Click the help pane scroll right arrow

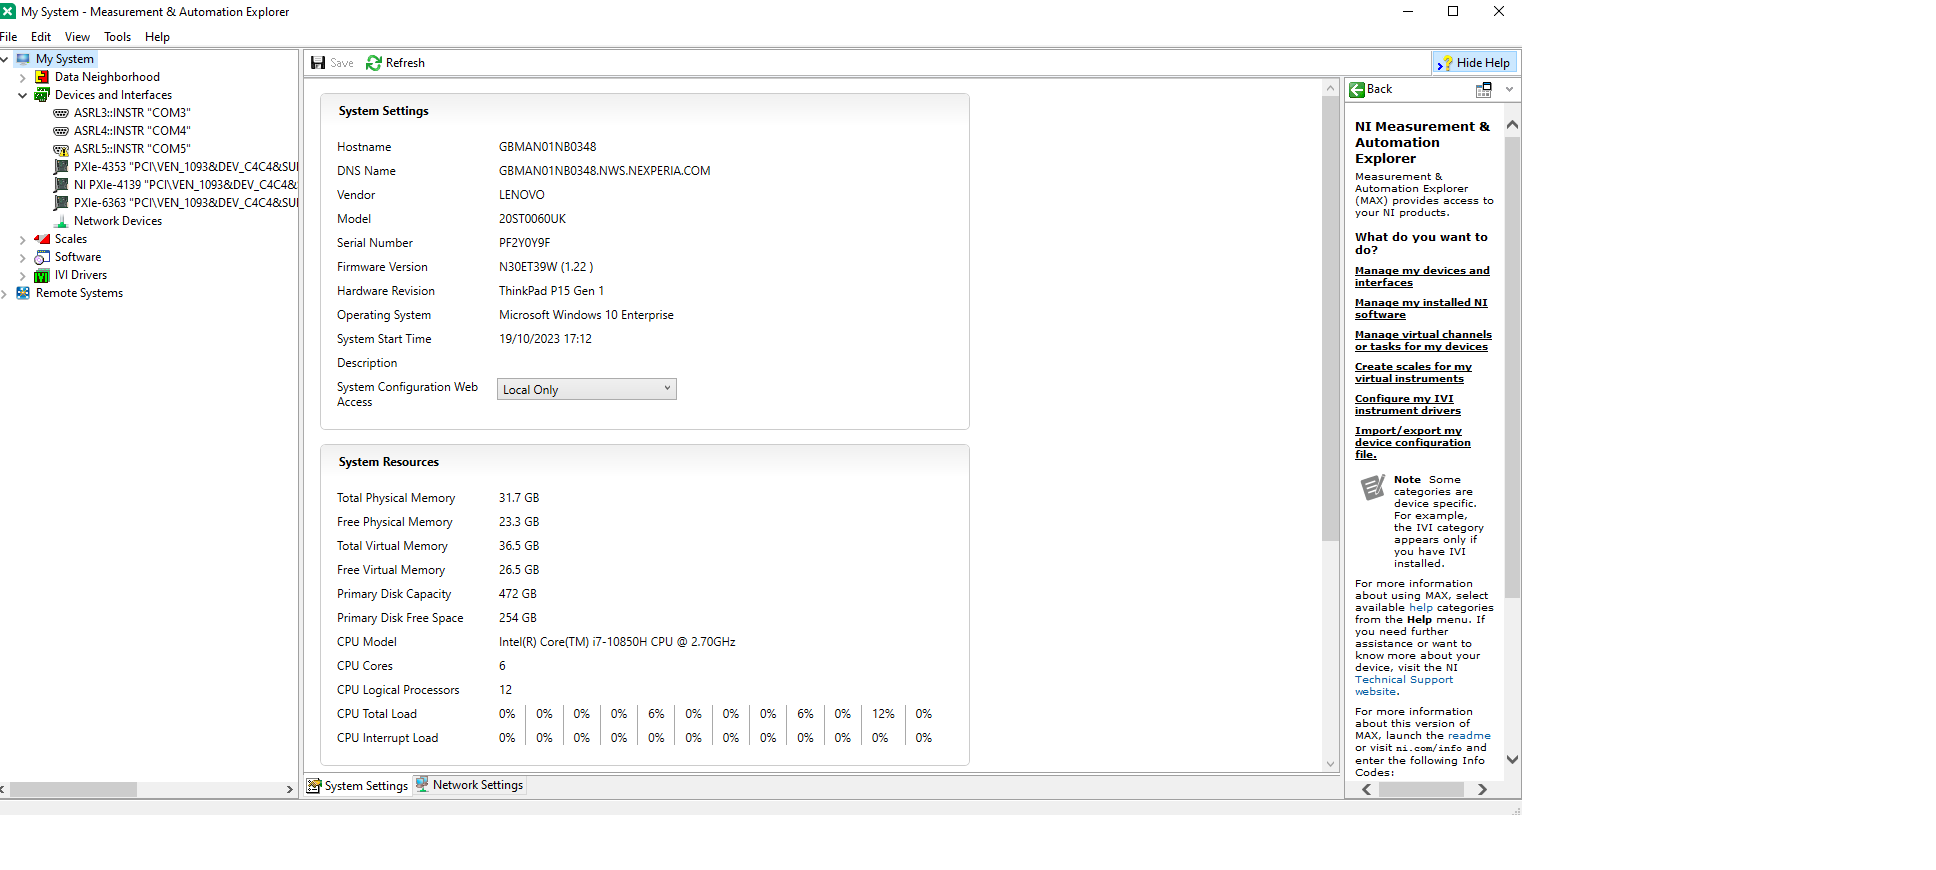(1482, 790)
